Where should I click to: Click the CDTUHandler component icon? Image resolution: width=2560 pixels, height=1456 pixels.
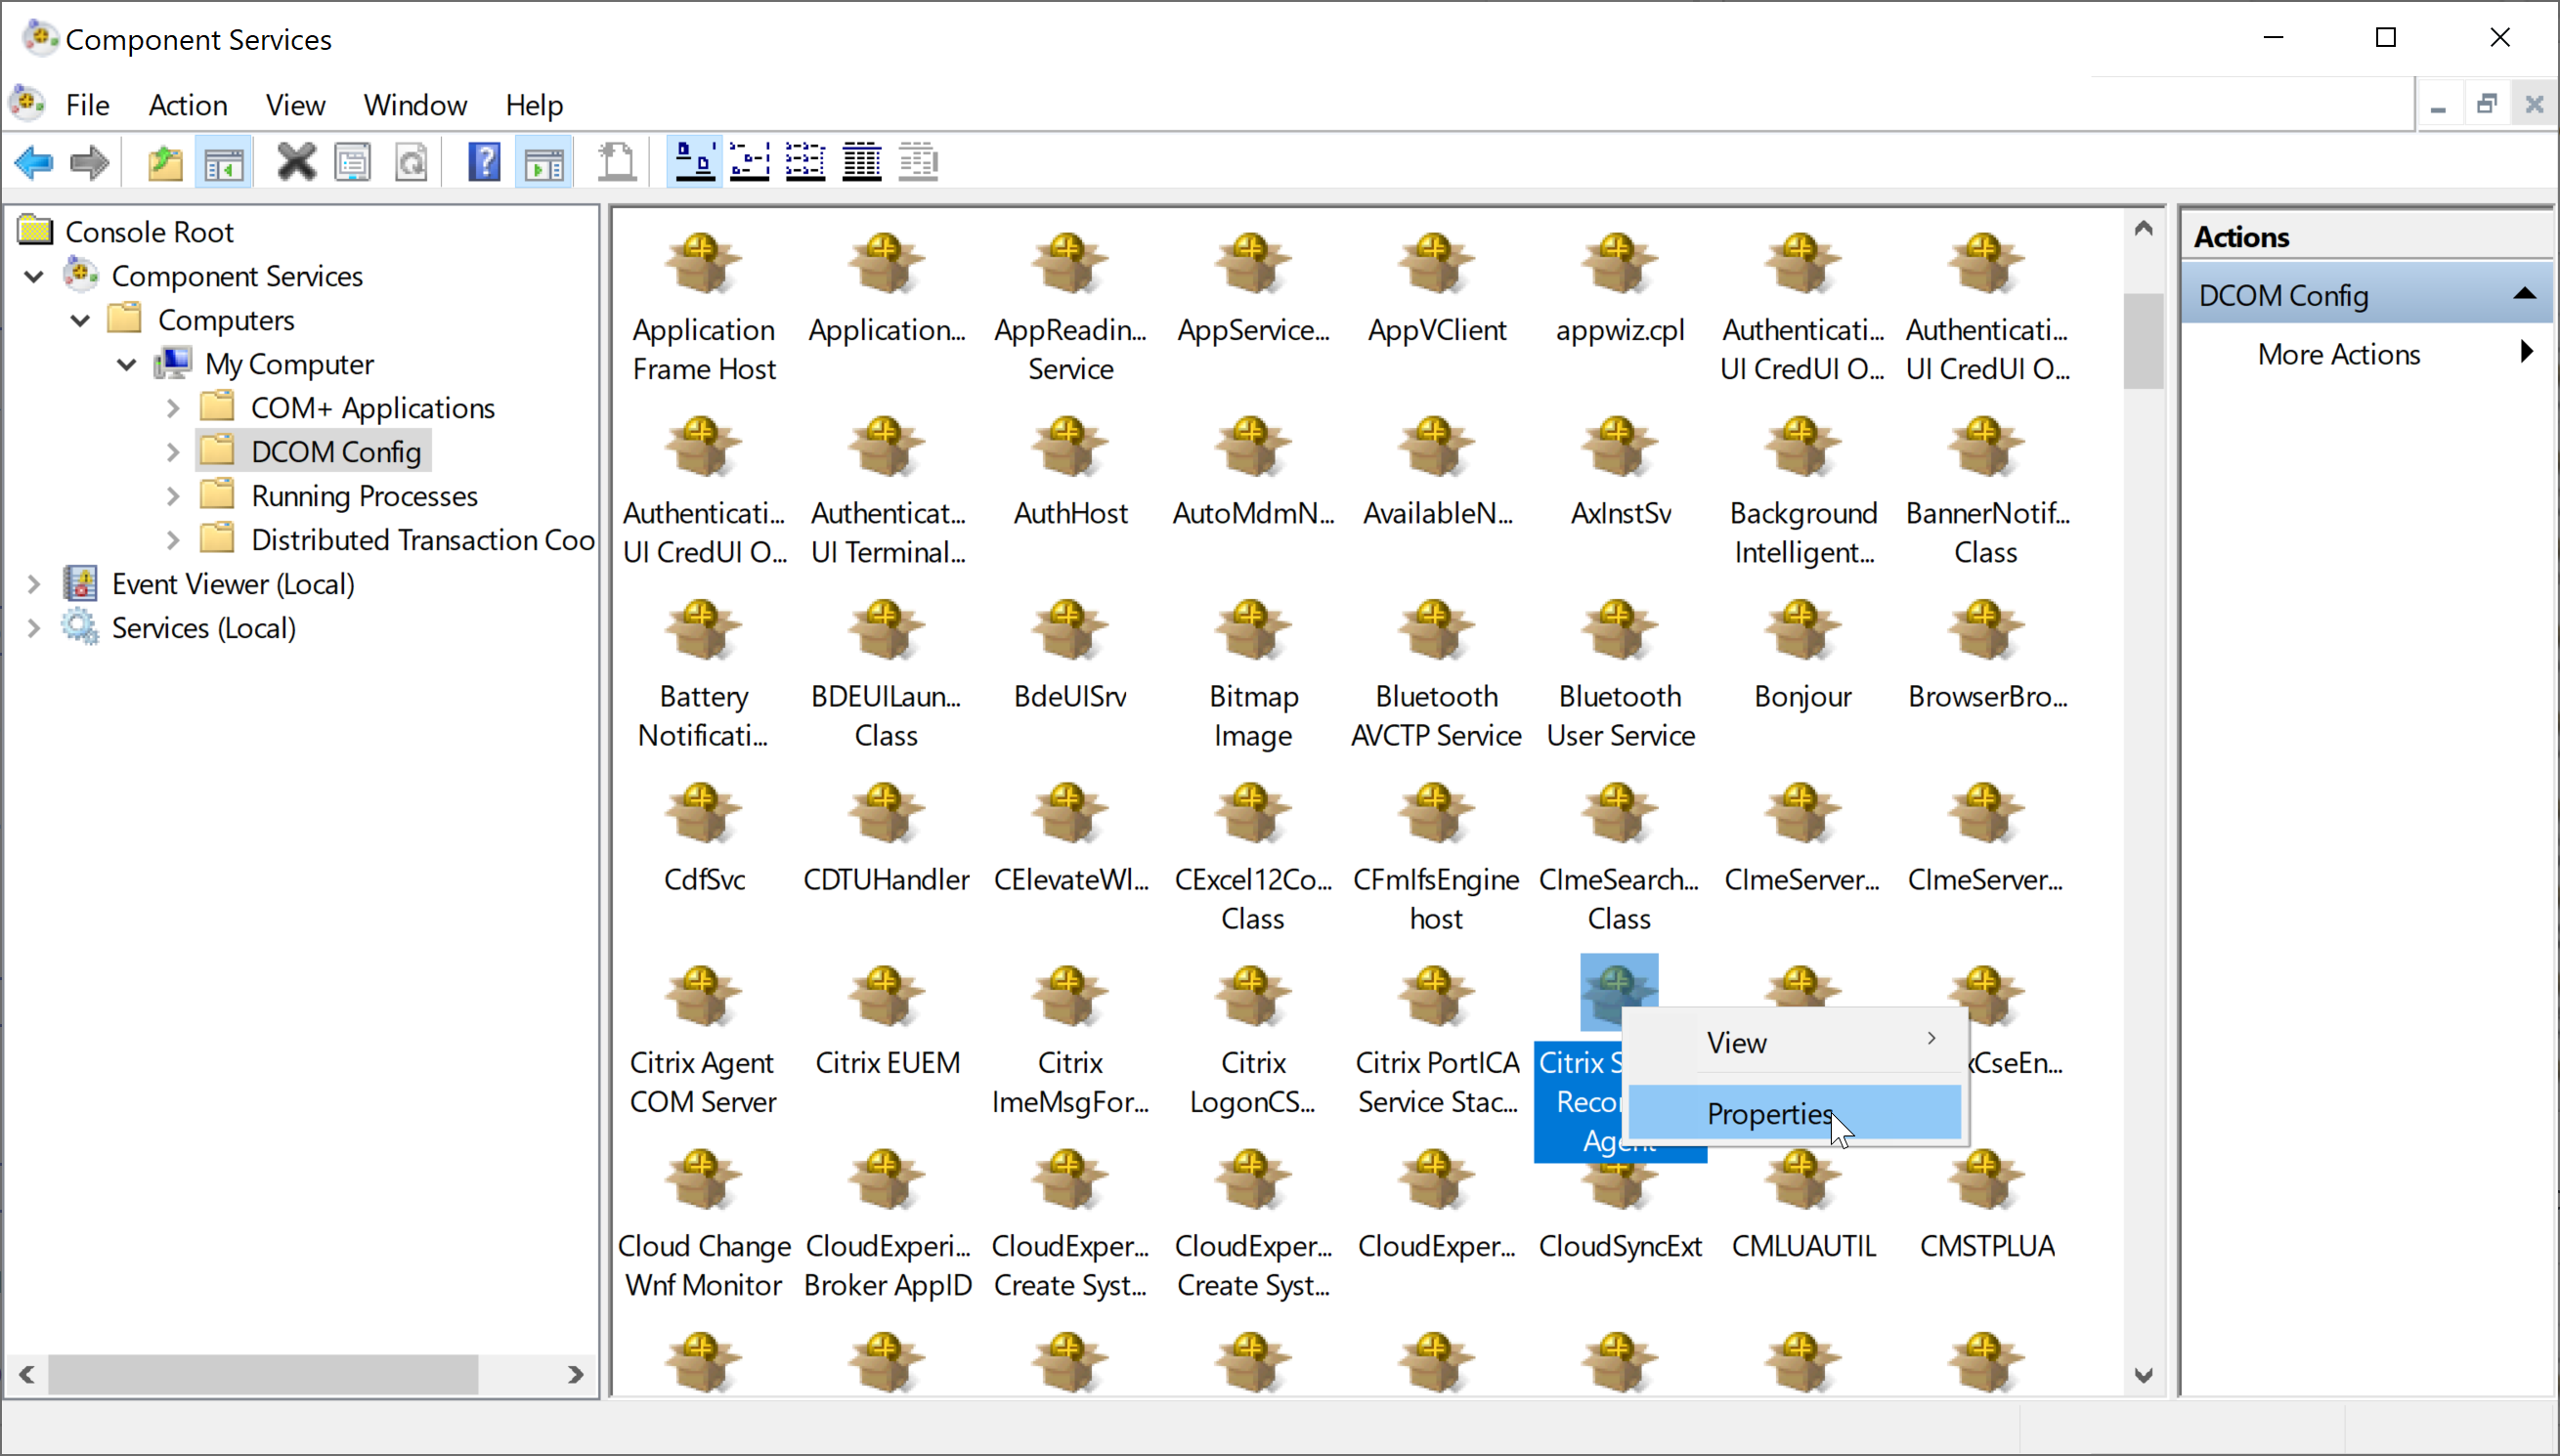coord(887,818)
